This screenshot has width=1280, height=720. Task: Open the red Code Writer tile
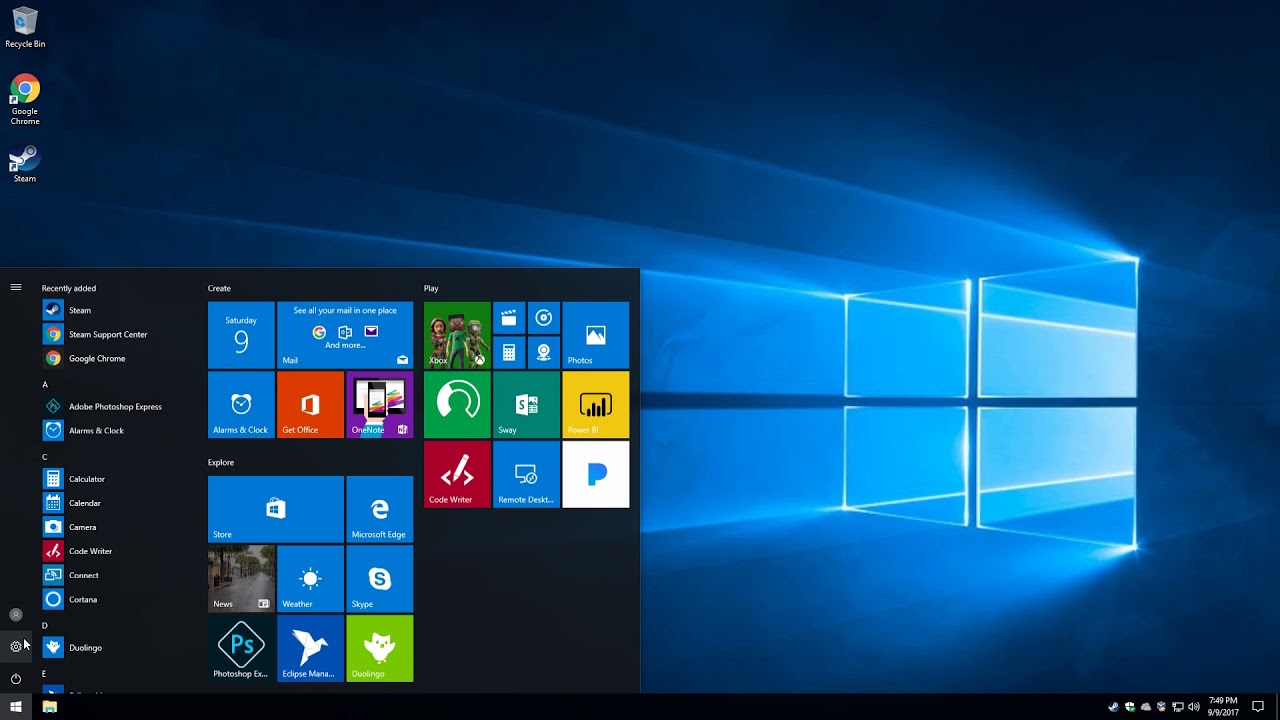(457, 474)
